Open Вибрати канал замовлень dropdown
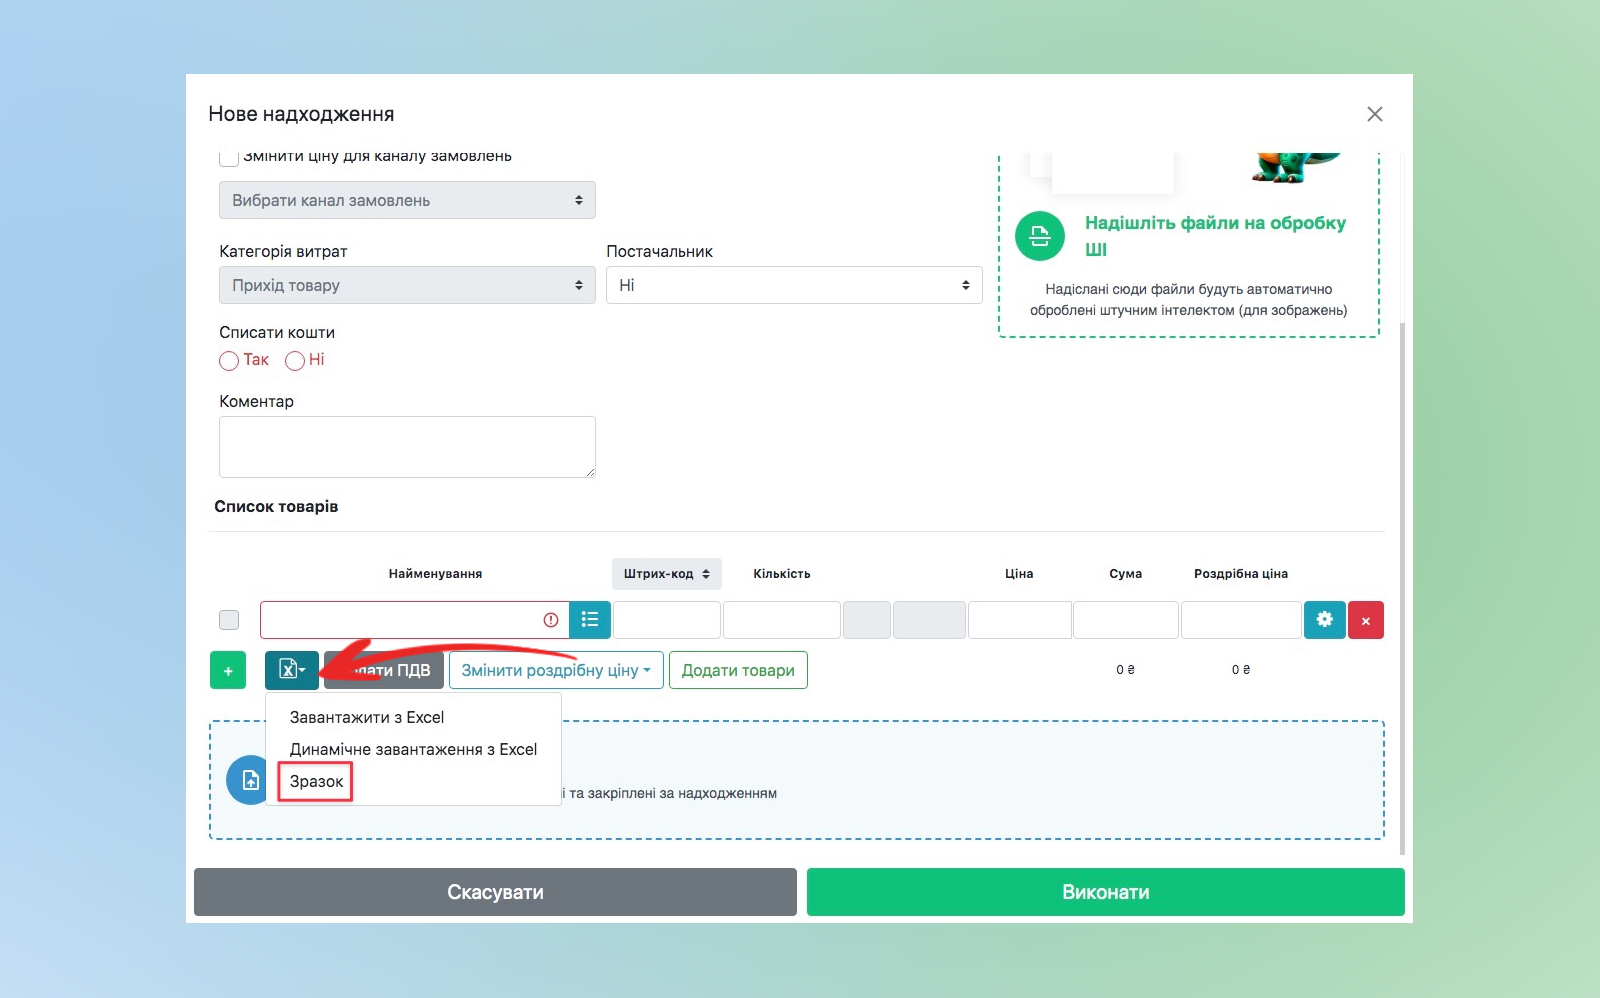Image resolution: width=1600 pixels, height=998 pixels. tap(407, 200)
